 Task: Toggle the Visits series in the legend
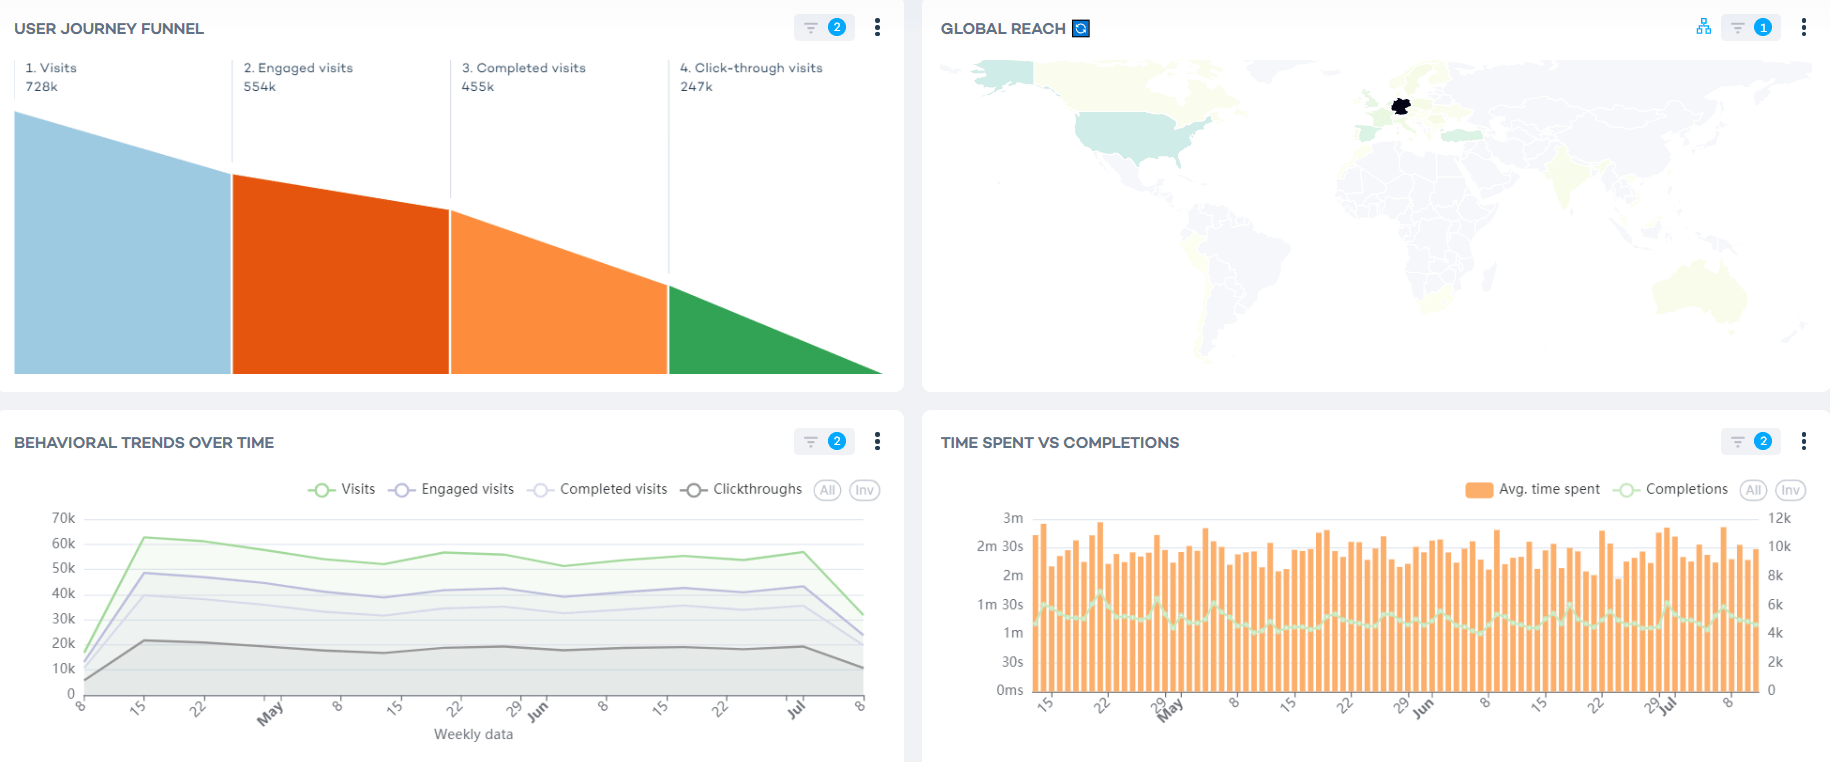coord(342,490)
